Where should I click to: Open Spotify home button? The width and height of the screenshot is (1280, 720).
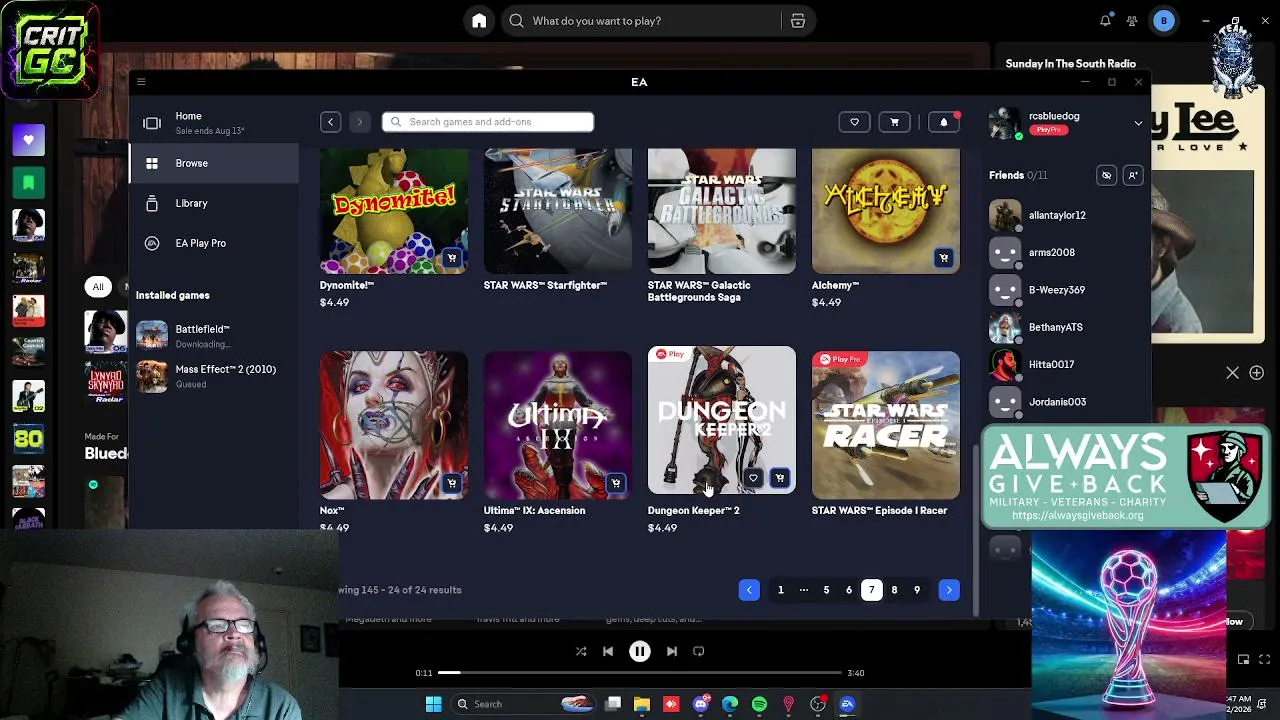[x=479, y=21]
